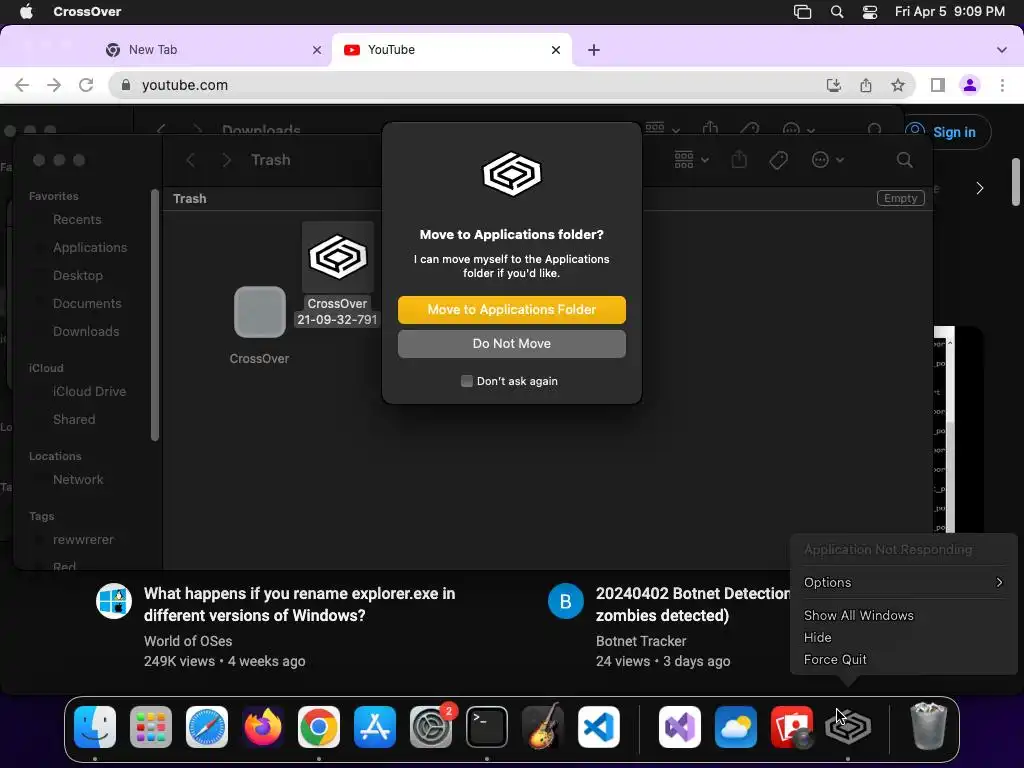Select Applications in the Finder sidebar
This screenshot has height=768, width=1024.
tap(90, 248)
